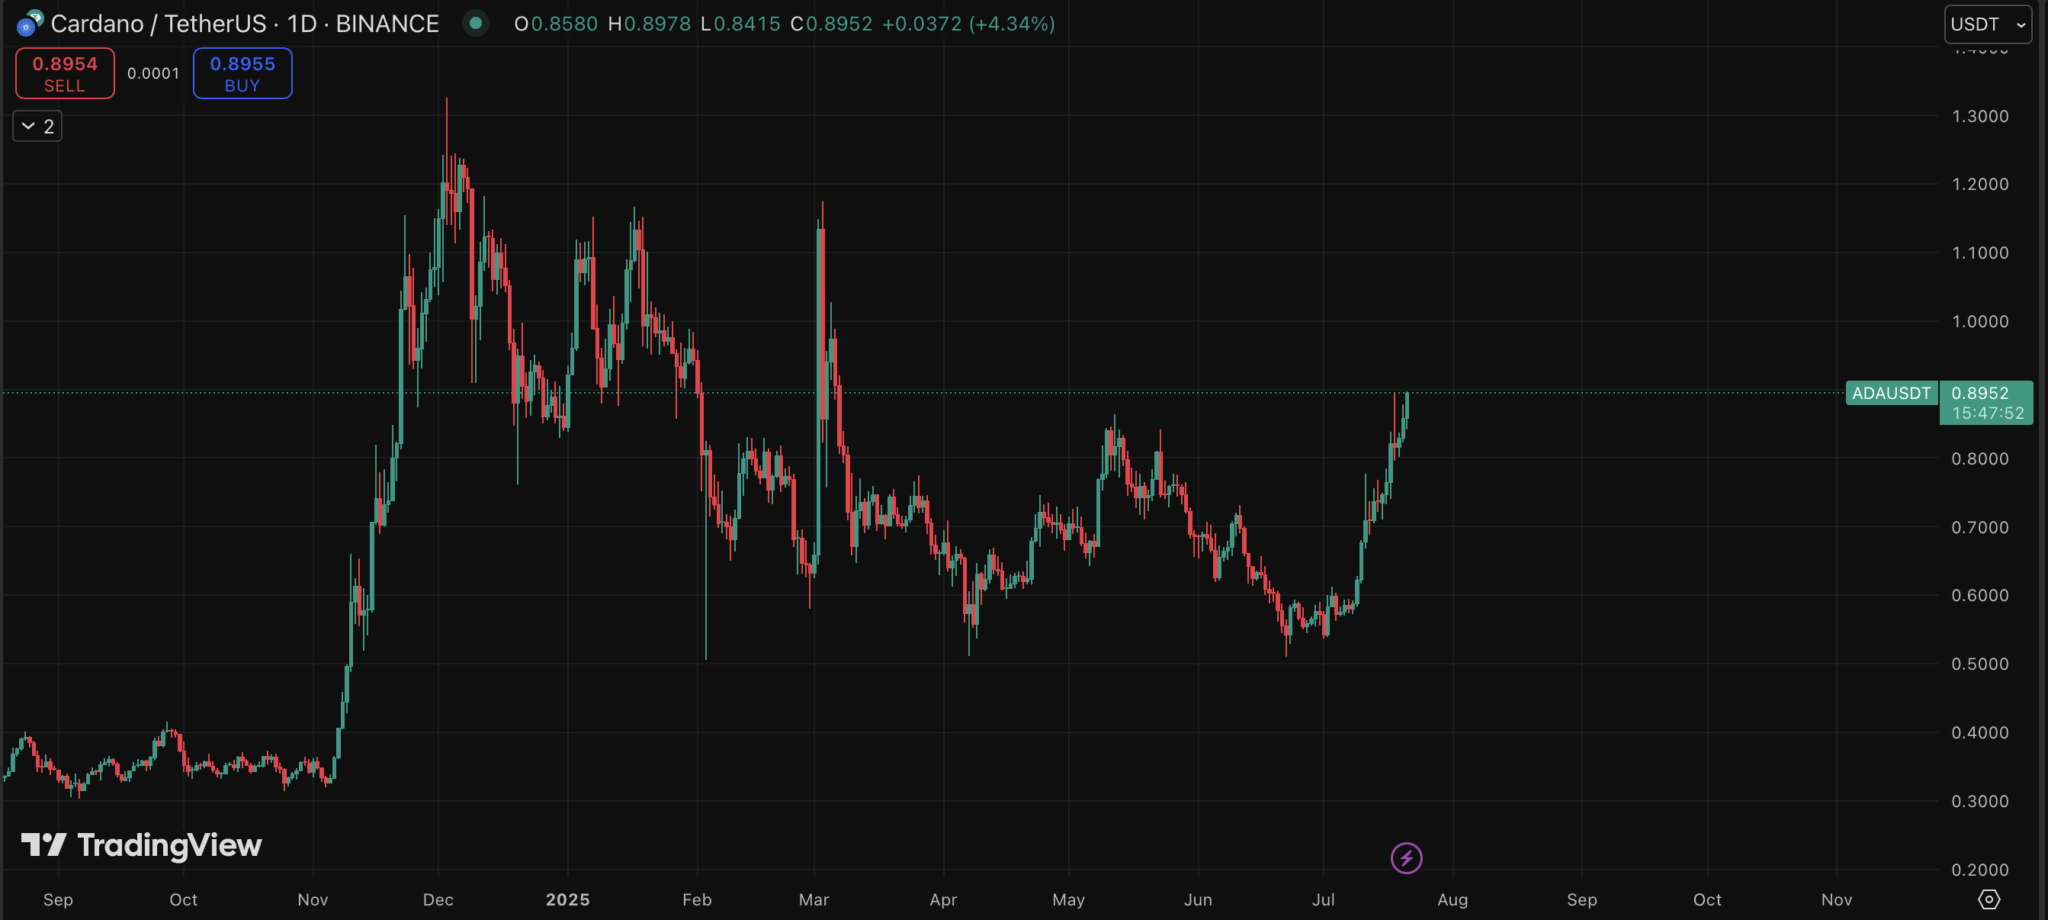The image size is (2048, 920).
Task: Click the 0.0001 spread value
Action: (x=152, y=72)
